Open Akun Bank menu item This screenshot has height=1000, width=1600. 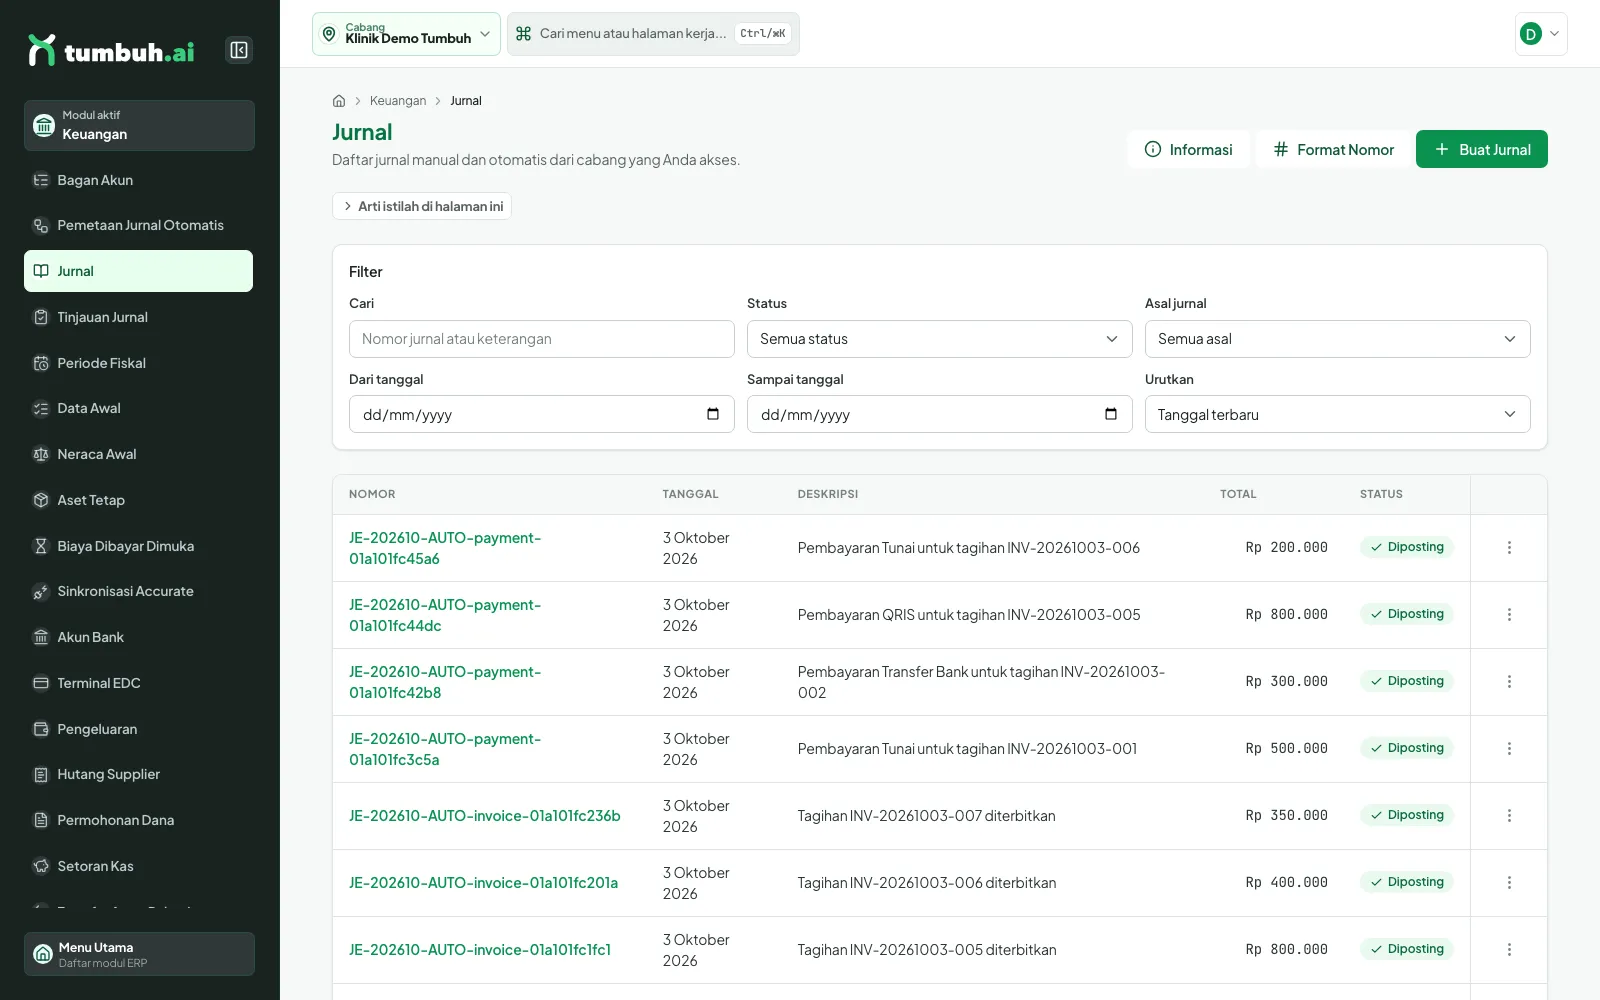[x=138, y=637]
